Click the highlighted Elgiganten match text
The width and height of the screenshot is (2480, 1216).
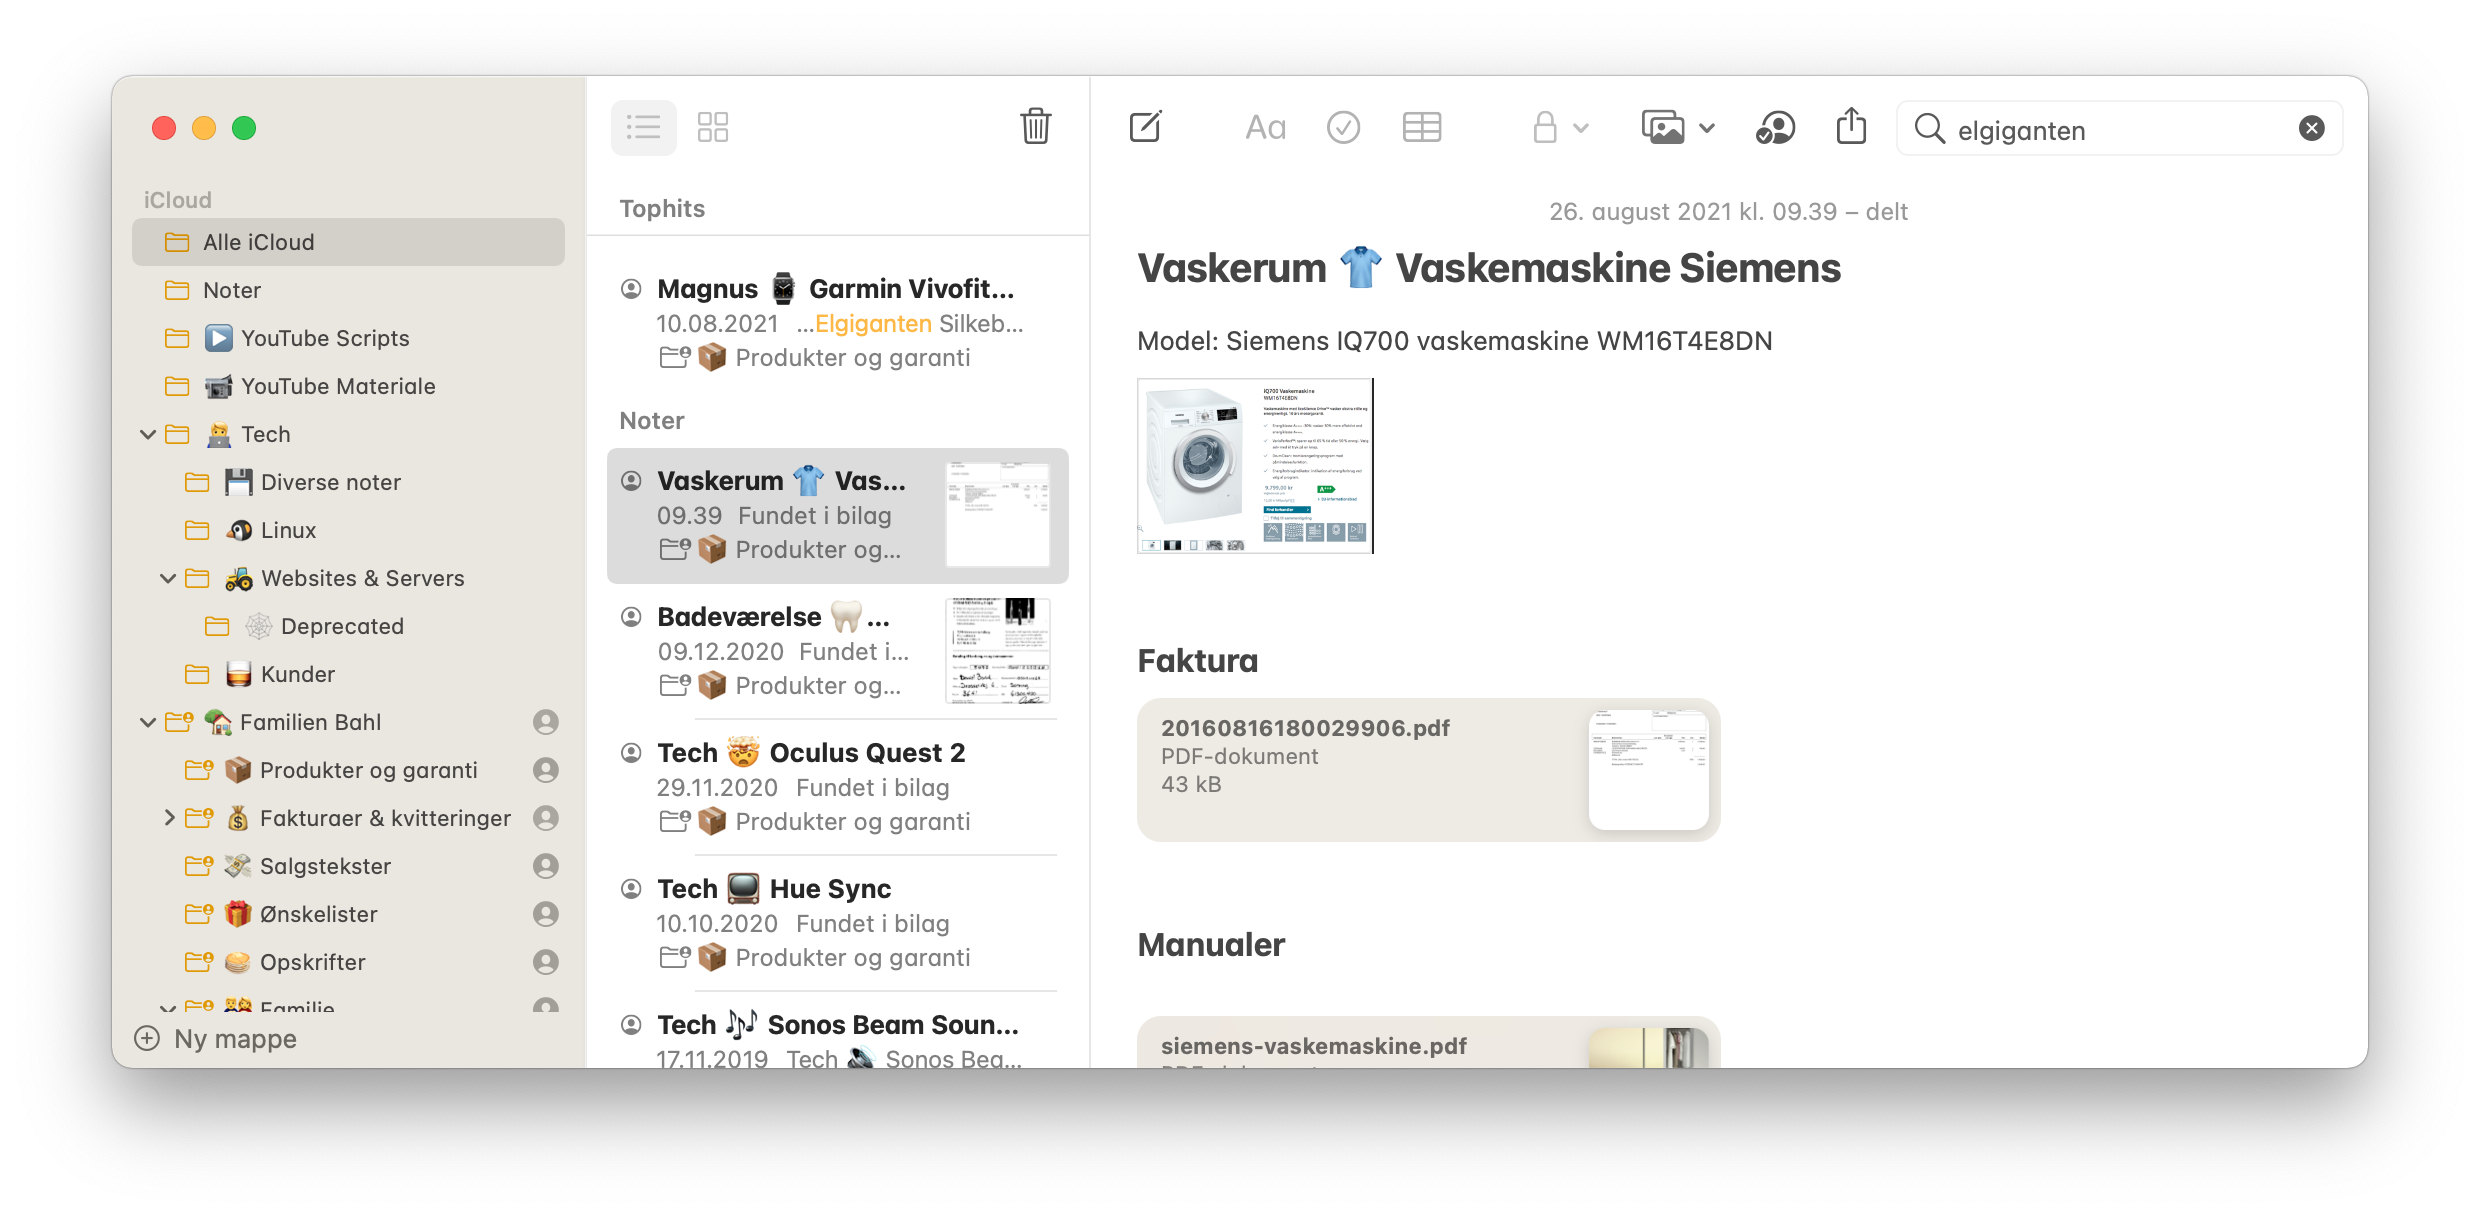coord(873,324)
